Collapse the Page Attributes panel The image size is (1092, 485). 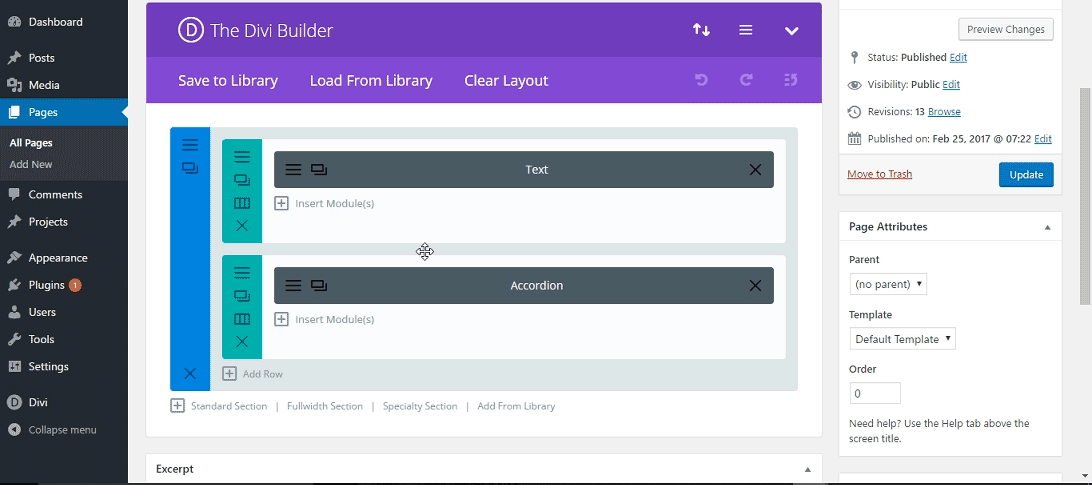pyautogui.click(x=1047, y=227)
